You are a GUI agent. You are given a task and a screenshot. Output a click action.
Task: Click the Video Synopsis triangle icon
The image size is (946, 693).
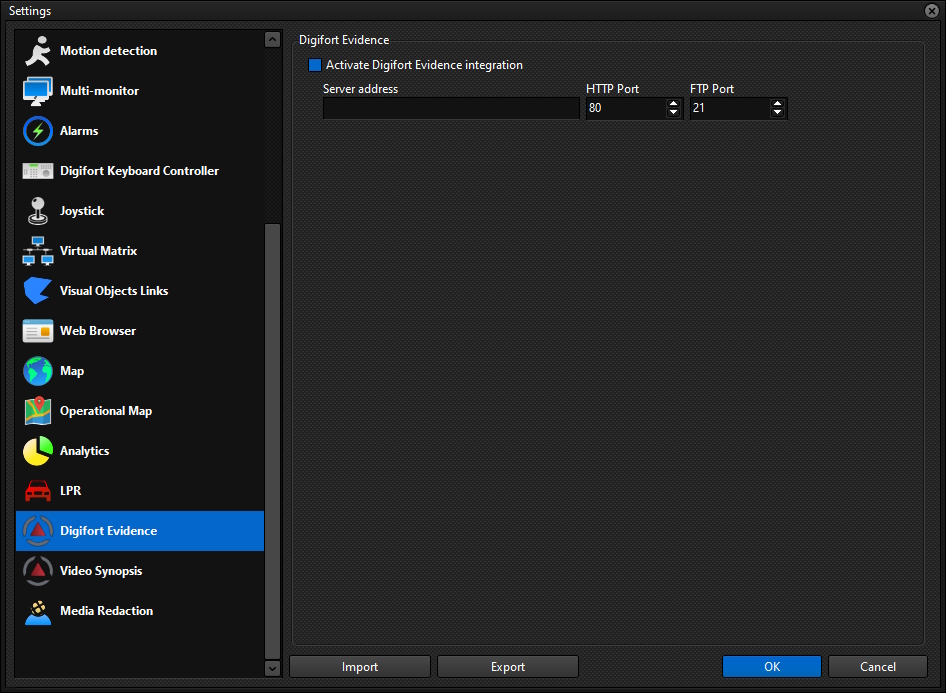38,571
